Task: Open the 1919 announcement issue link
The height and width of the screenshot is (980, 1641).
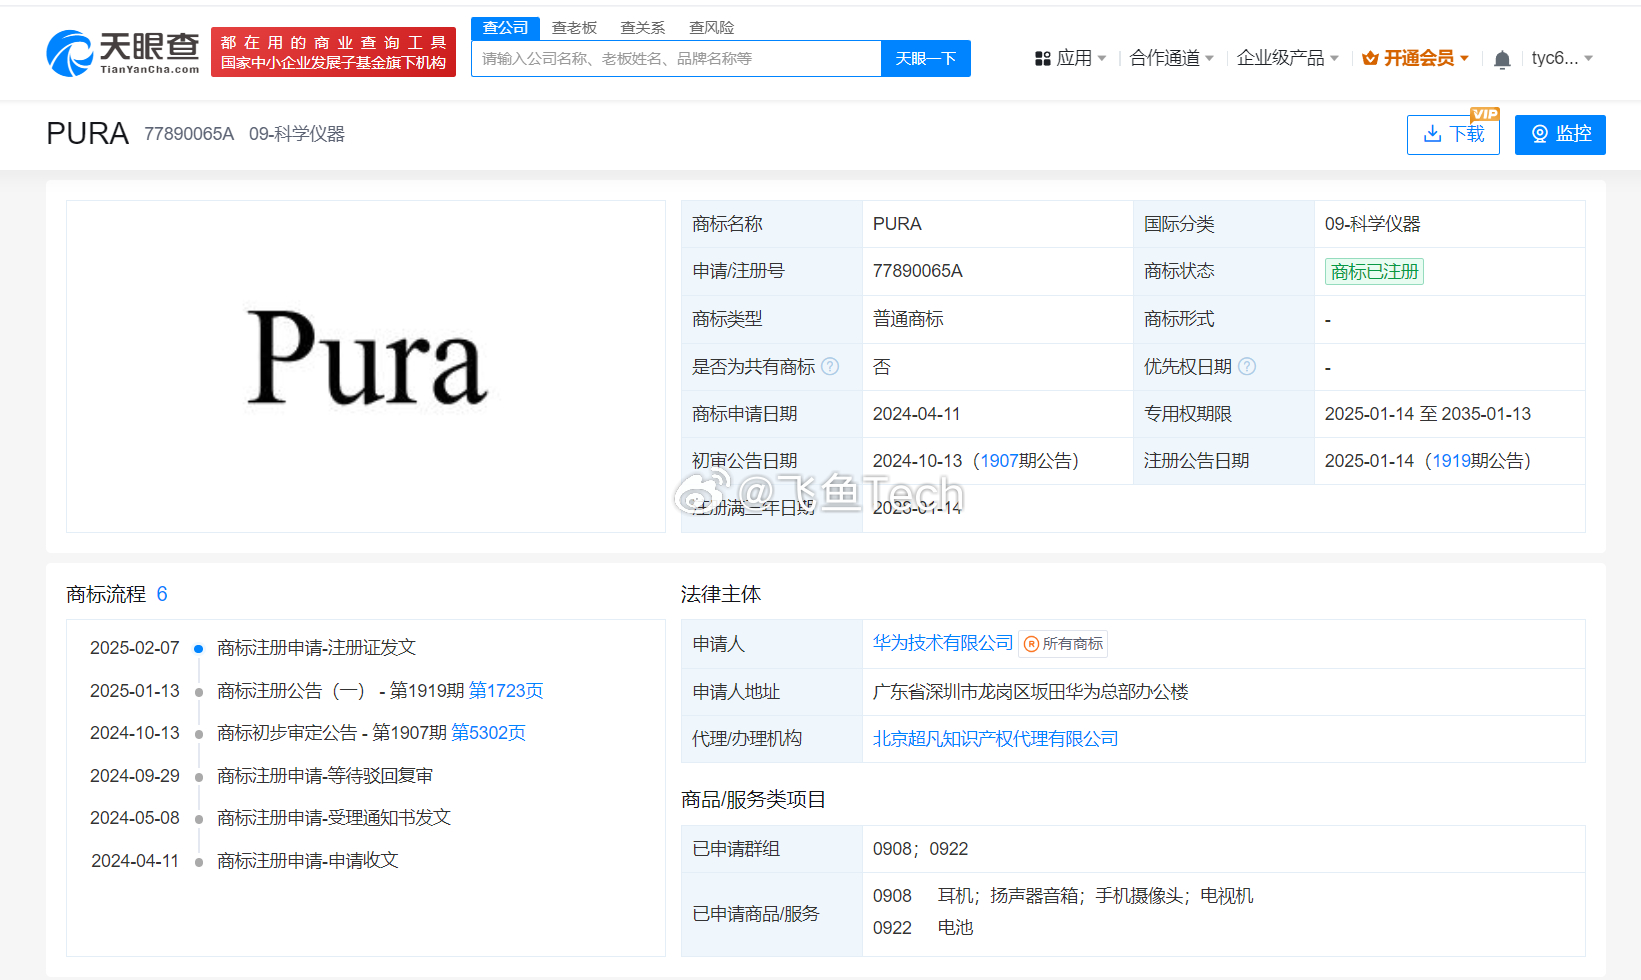Action: [x=1451, y=461]
